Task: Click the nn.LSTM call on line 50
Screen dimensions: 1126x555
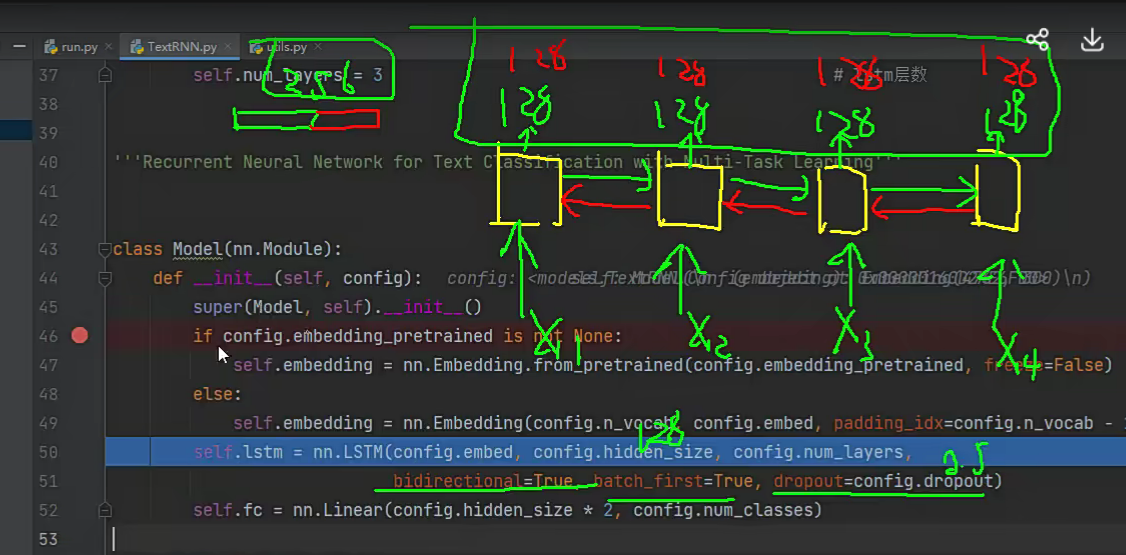Action: pos(336,452)
